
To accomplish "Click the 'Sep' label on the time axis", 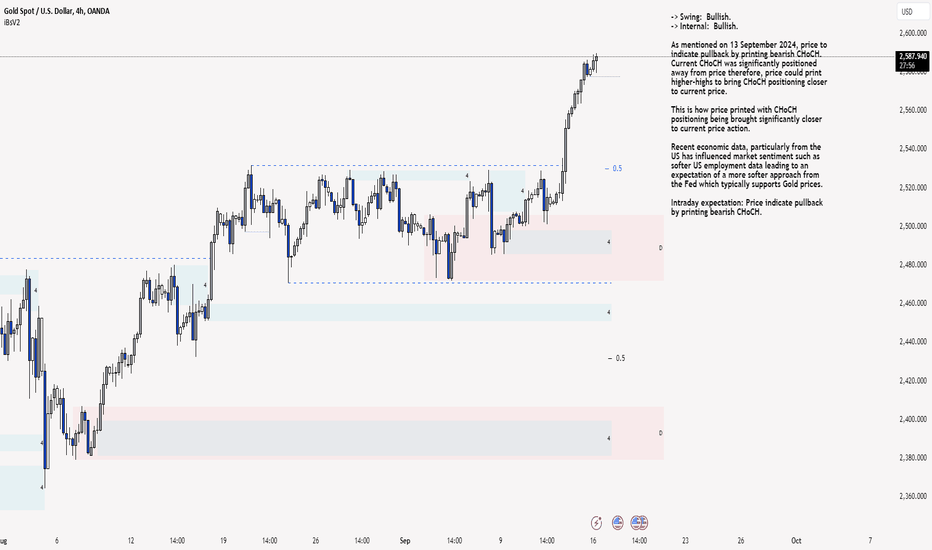I will [x=405, y=540].
